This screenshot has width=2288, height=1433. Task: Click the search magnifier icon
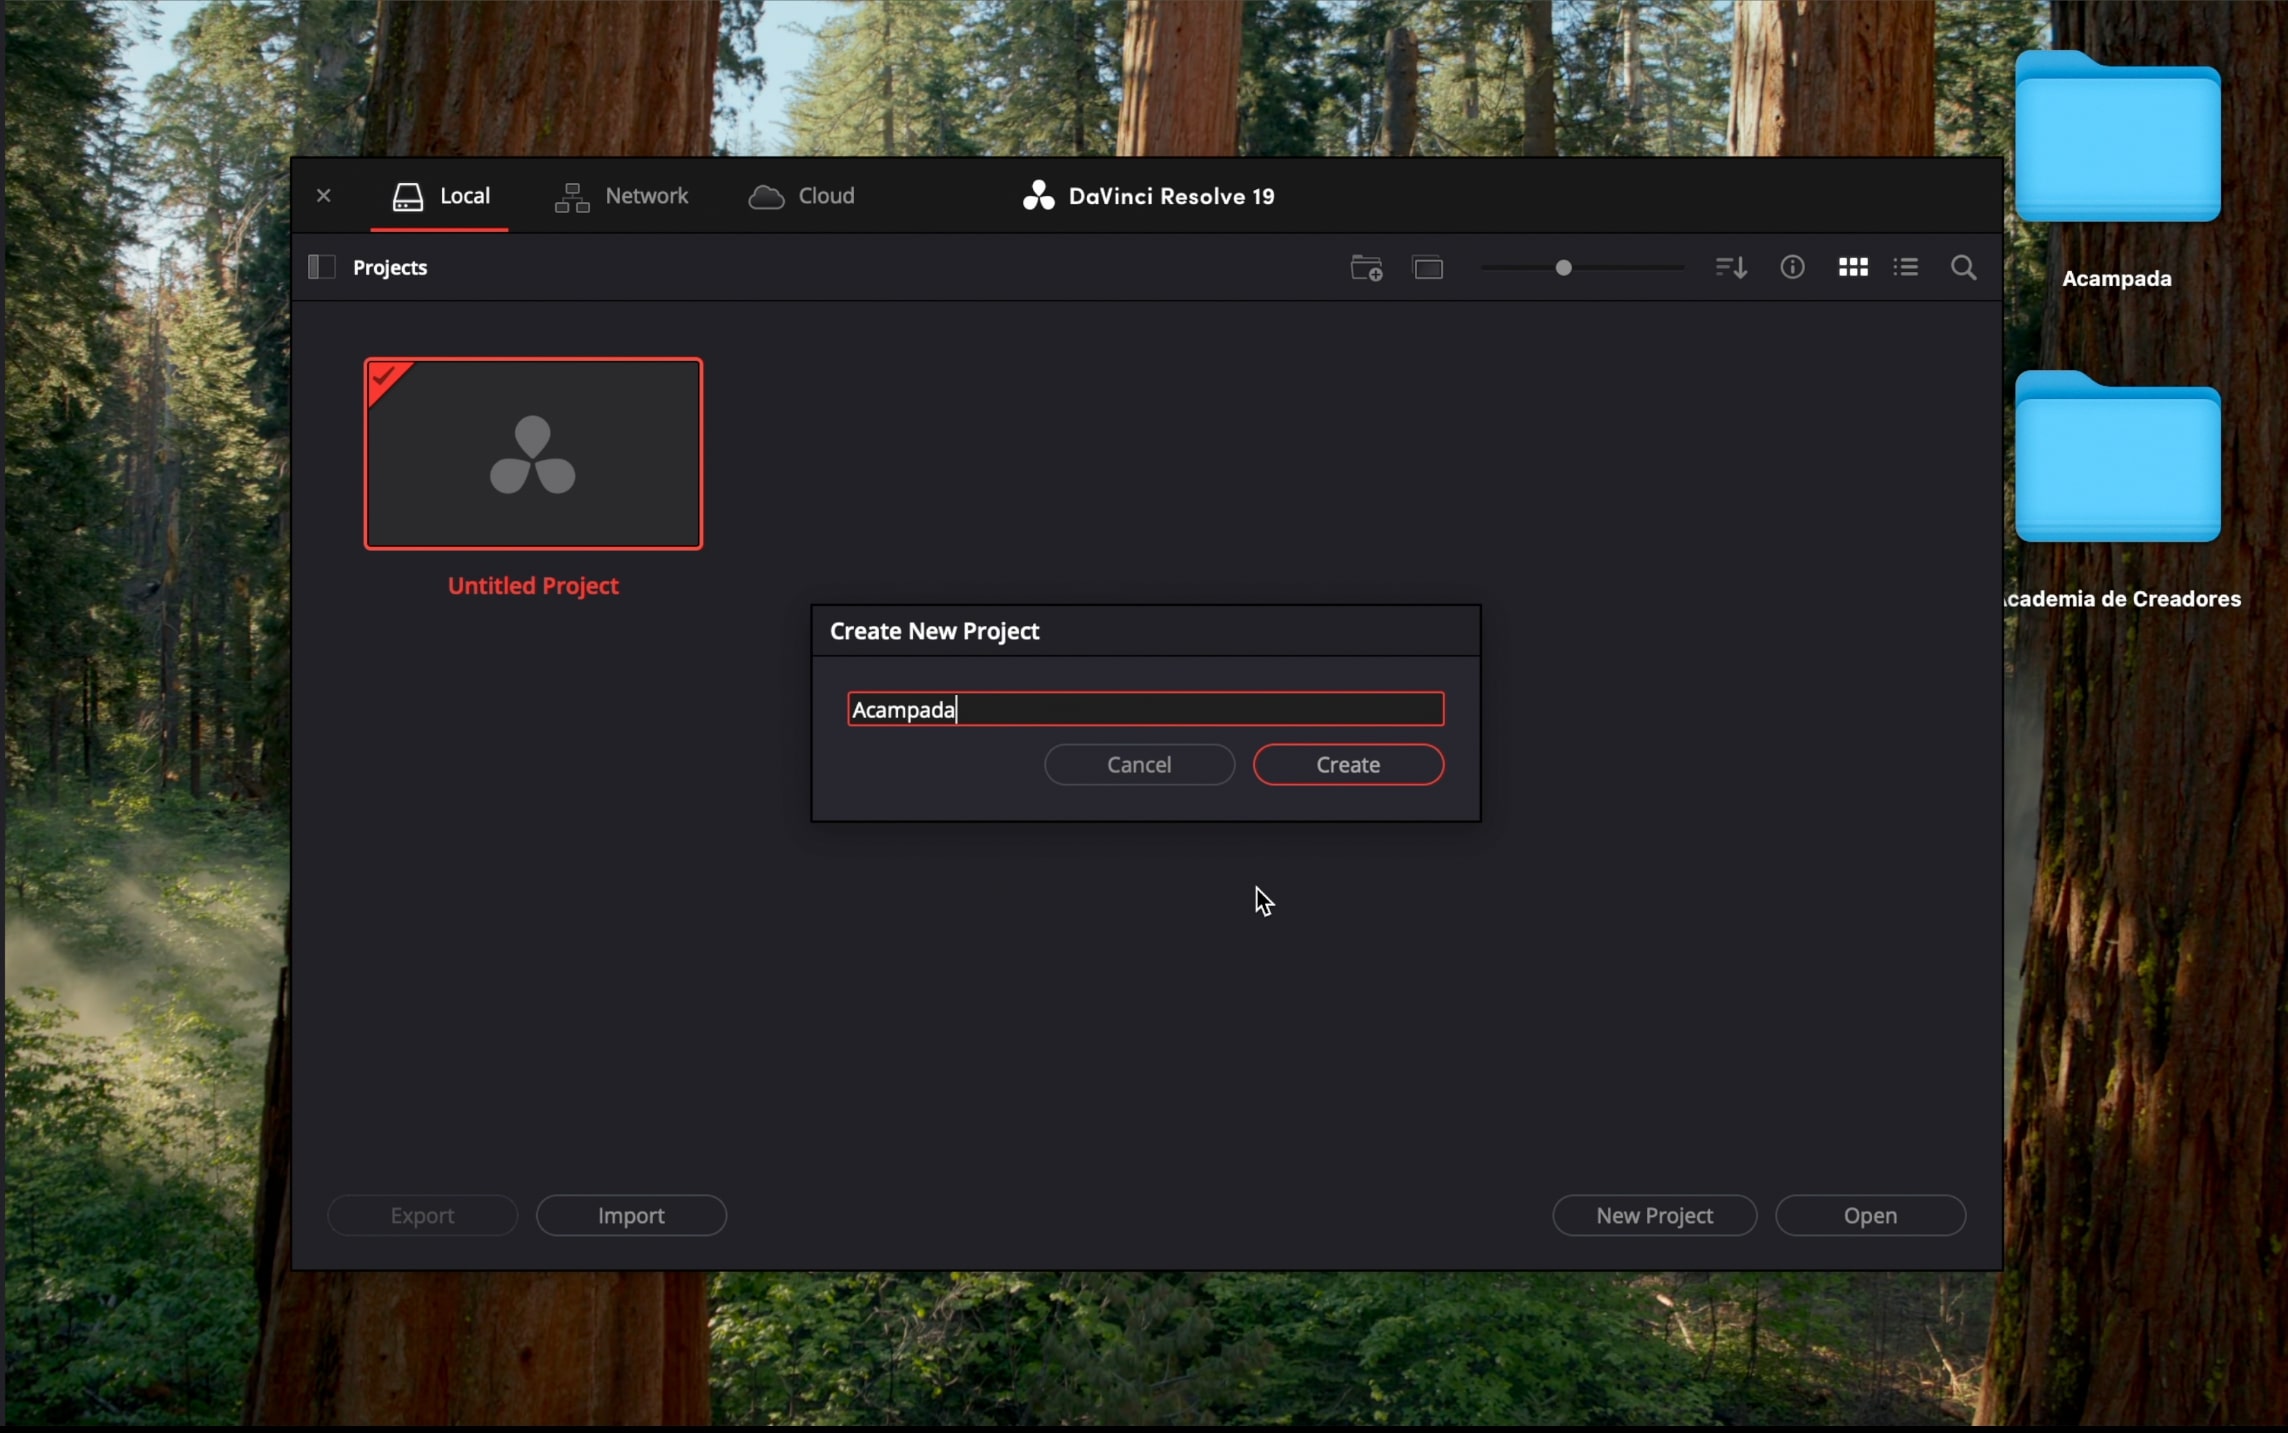(1963, 268)
